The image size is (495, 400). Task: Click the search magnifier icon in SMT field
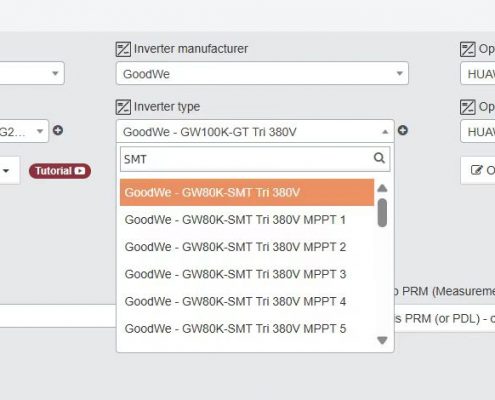(379, 158)
